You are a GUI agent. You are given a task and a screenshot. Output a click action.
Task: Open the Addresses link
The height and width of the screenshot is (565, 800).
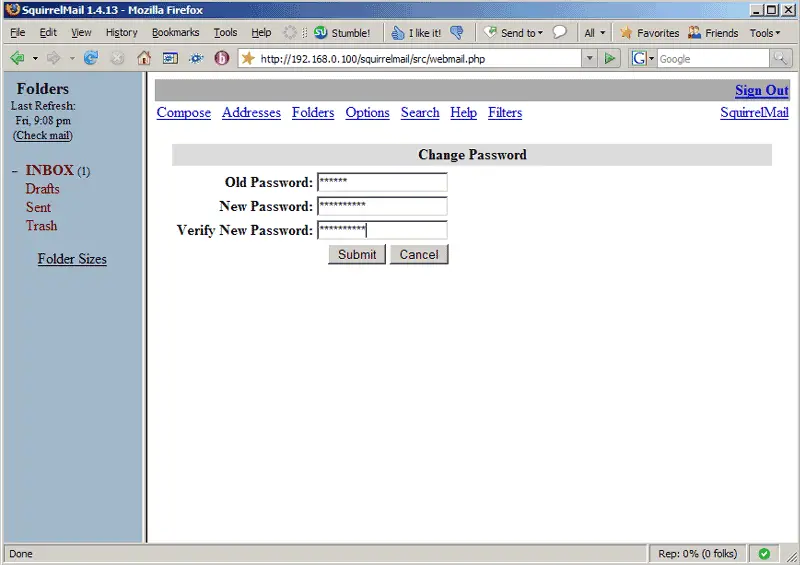click(x=251, y=112)
